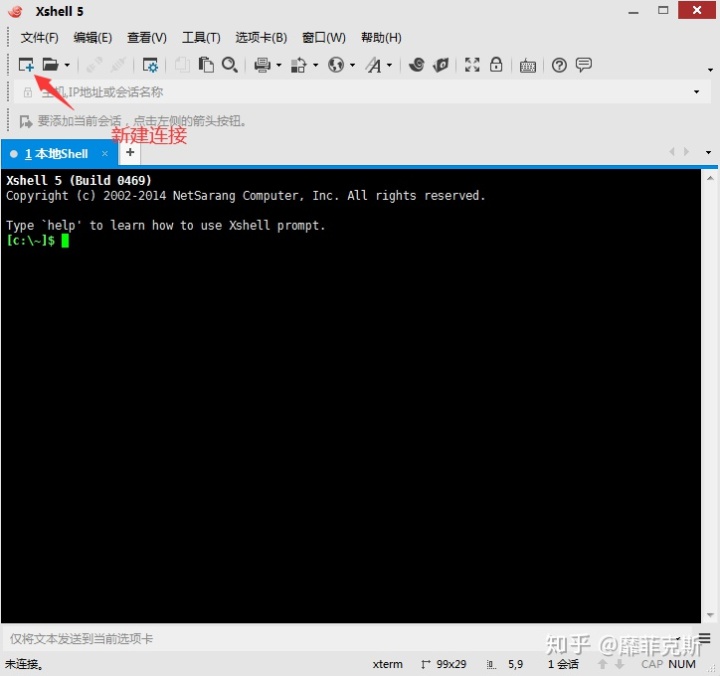The width and height of the screenshot is (720, 676).
Task: Expand toolbar options arrow at far right
Action: point(710,70)
